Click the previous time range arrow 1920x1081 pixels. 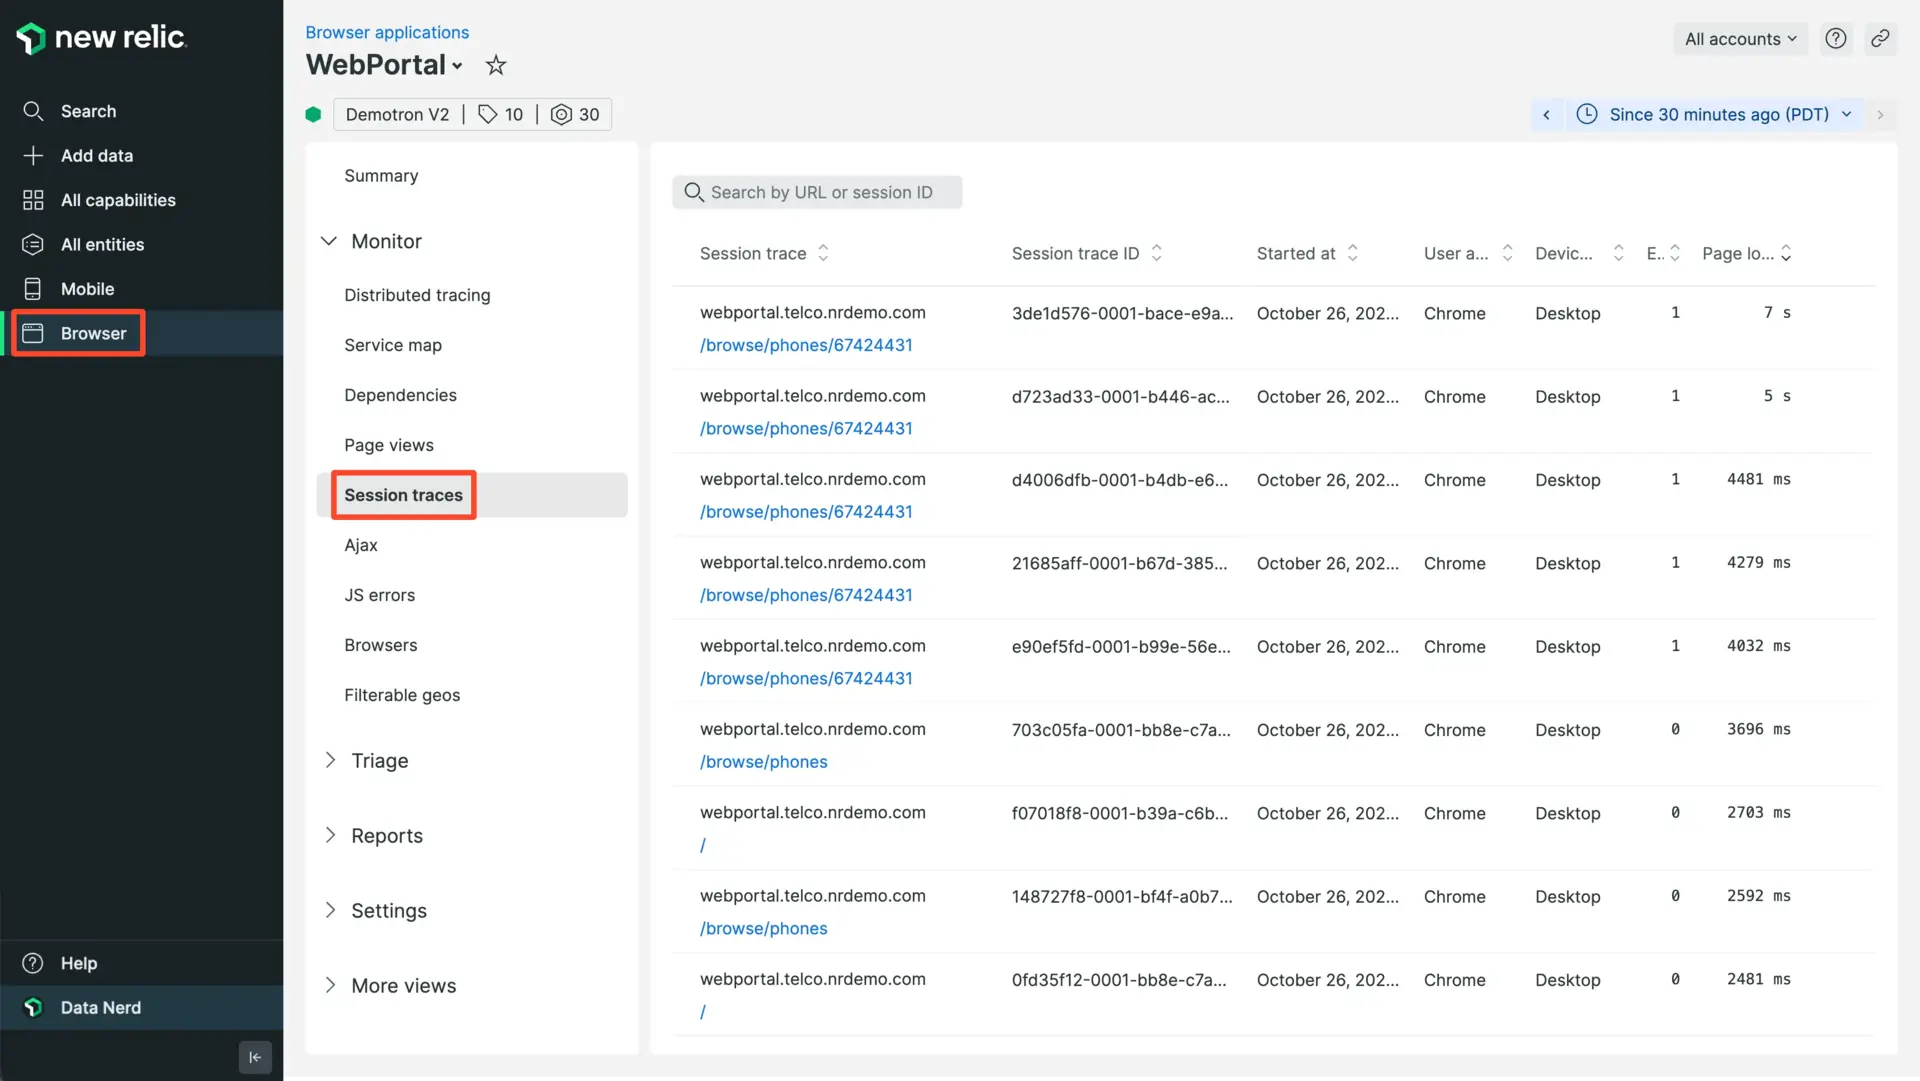pyautogui.click(x=1546, y=115)
